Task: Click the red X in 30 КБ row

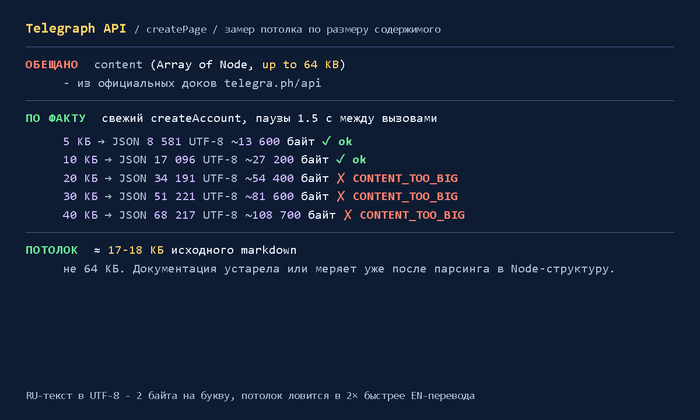Action: tap(341, 196)
